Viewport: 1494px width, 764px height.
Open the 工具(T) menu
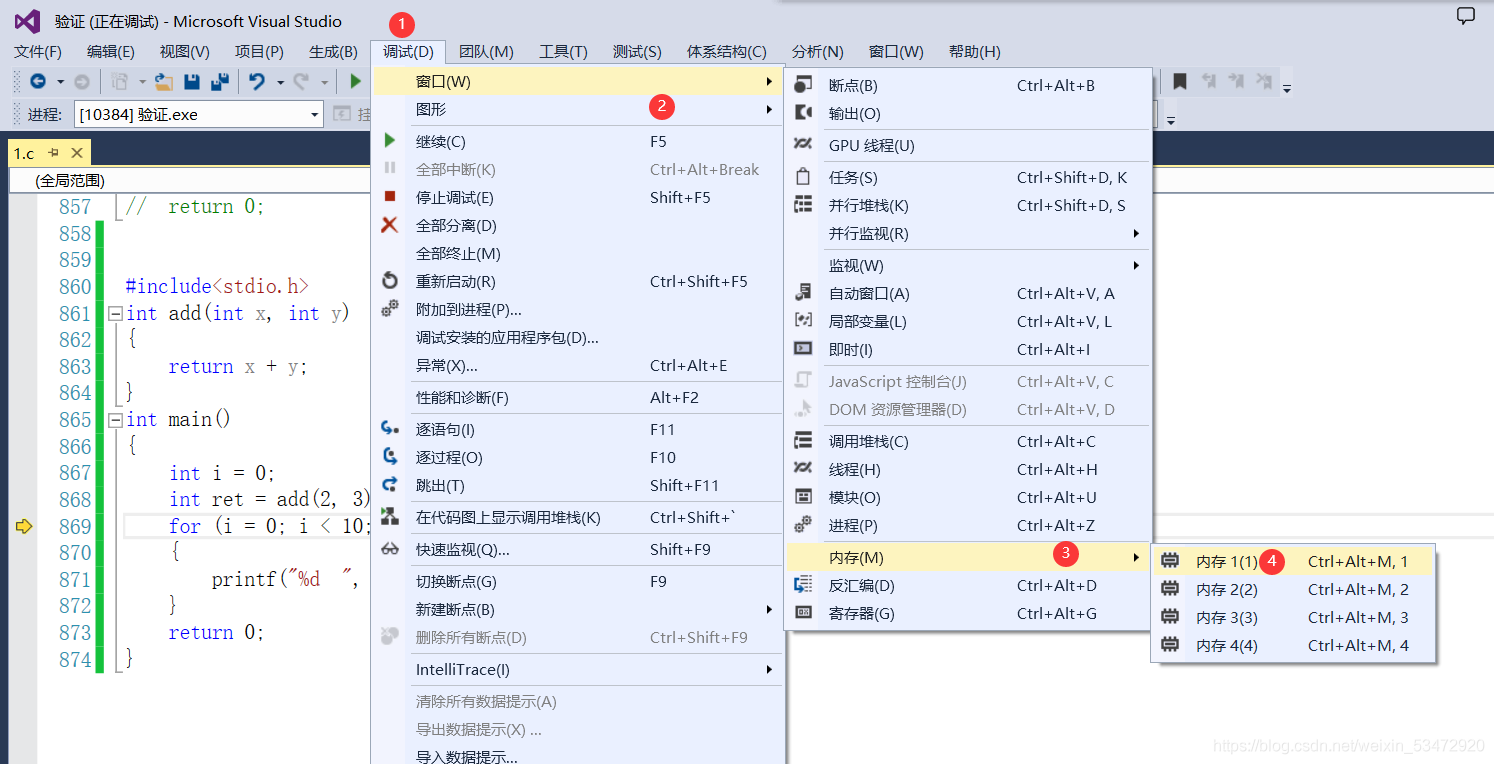point(563,52)
